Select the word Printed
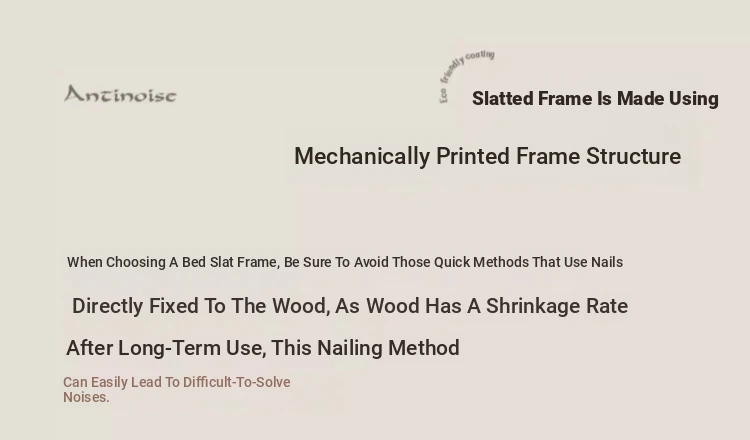The height and width of the screenshot is (440, 750). tap(473, 156)
